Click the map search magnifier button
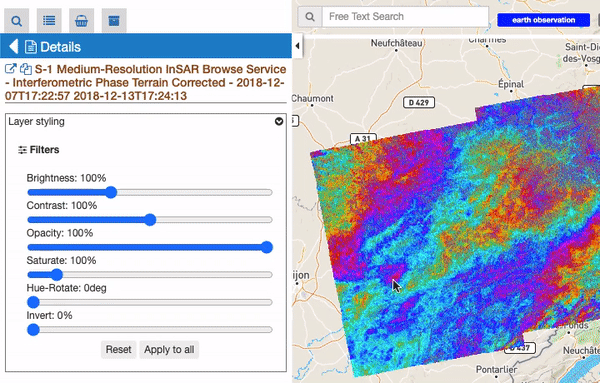The image size is (600, 383). 310,17
